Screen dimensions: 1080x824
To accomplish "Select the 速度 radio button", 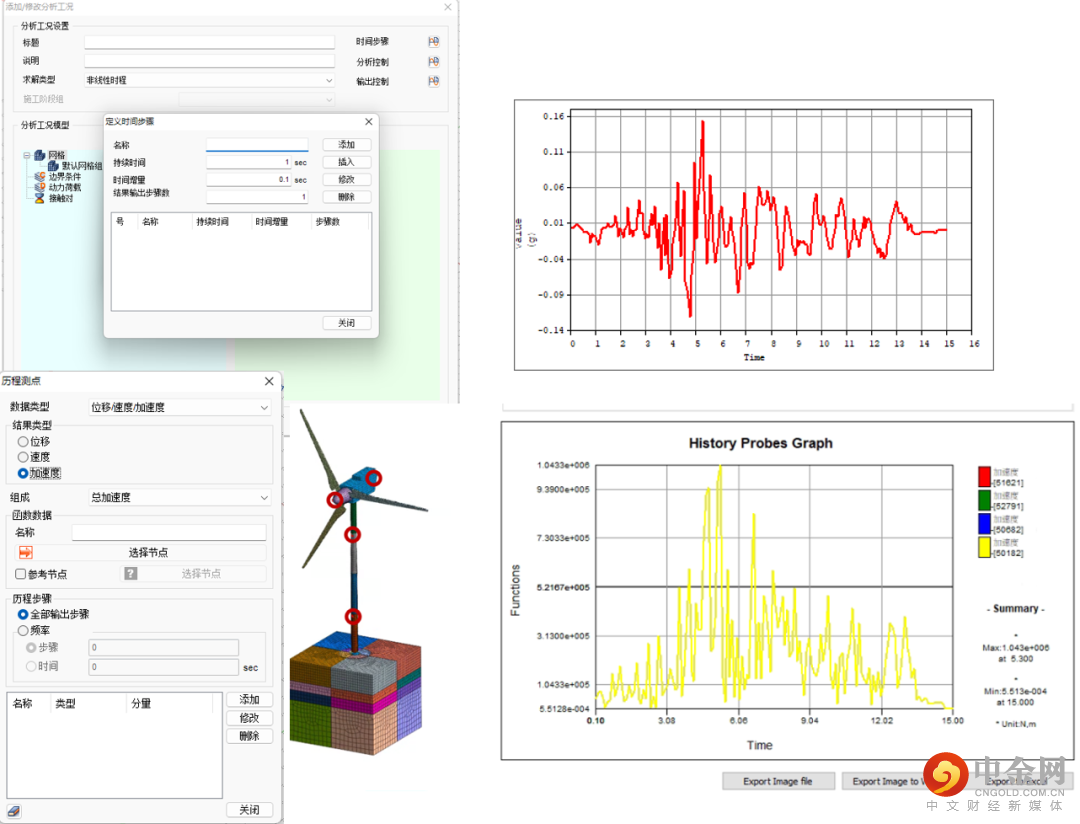I will [x=23, y=457].
